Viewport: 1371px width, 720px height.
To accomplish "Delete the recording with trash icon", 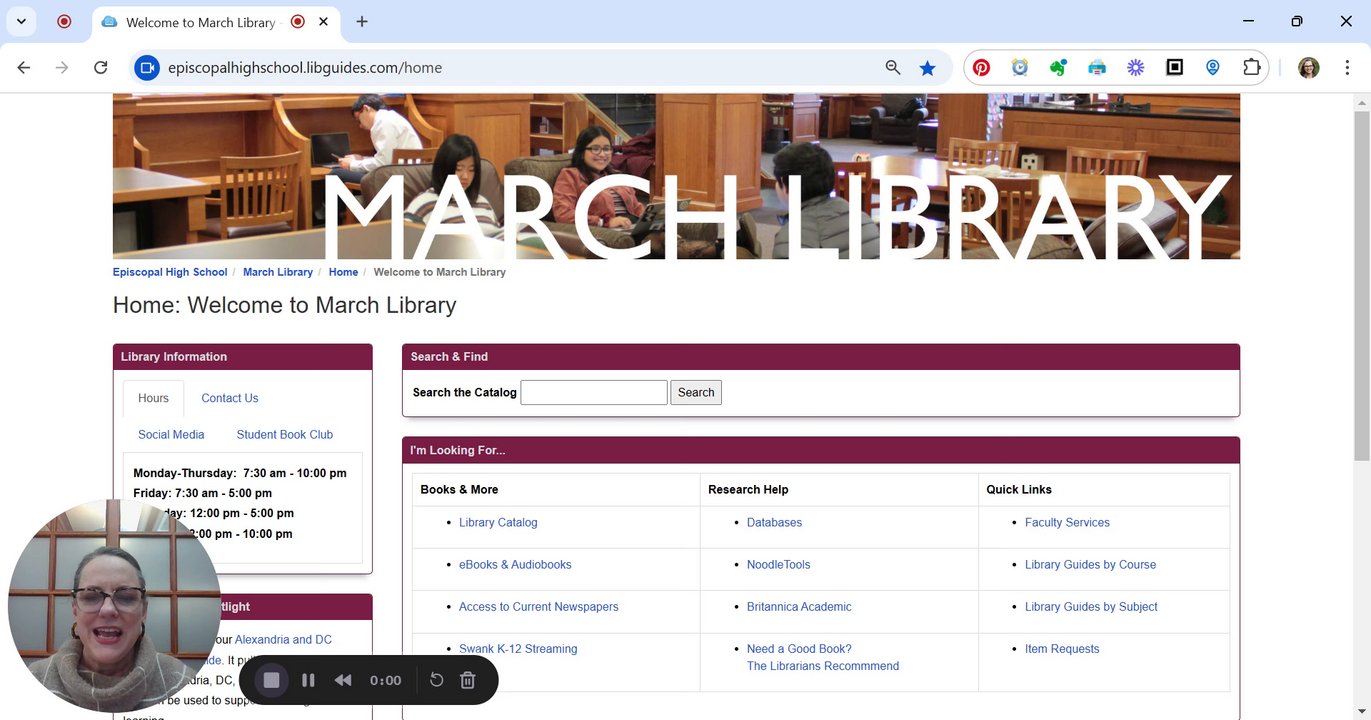I will [467, 680].
